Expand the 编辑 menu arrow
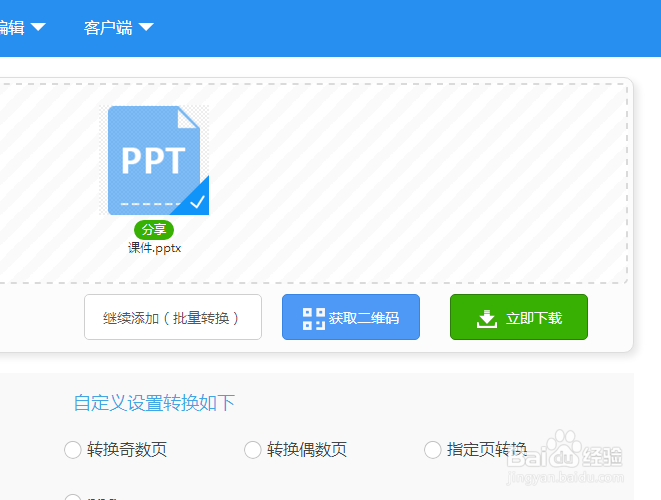Screen dimensions: 661x500 (x=38, y=27)
